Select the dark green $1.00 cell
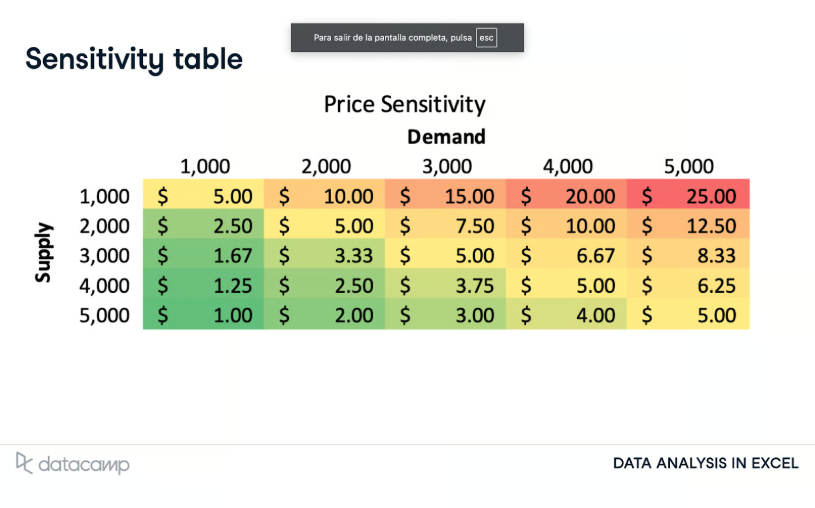The width and height of the screenshot is (815, 508). (x=203, y=316)
